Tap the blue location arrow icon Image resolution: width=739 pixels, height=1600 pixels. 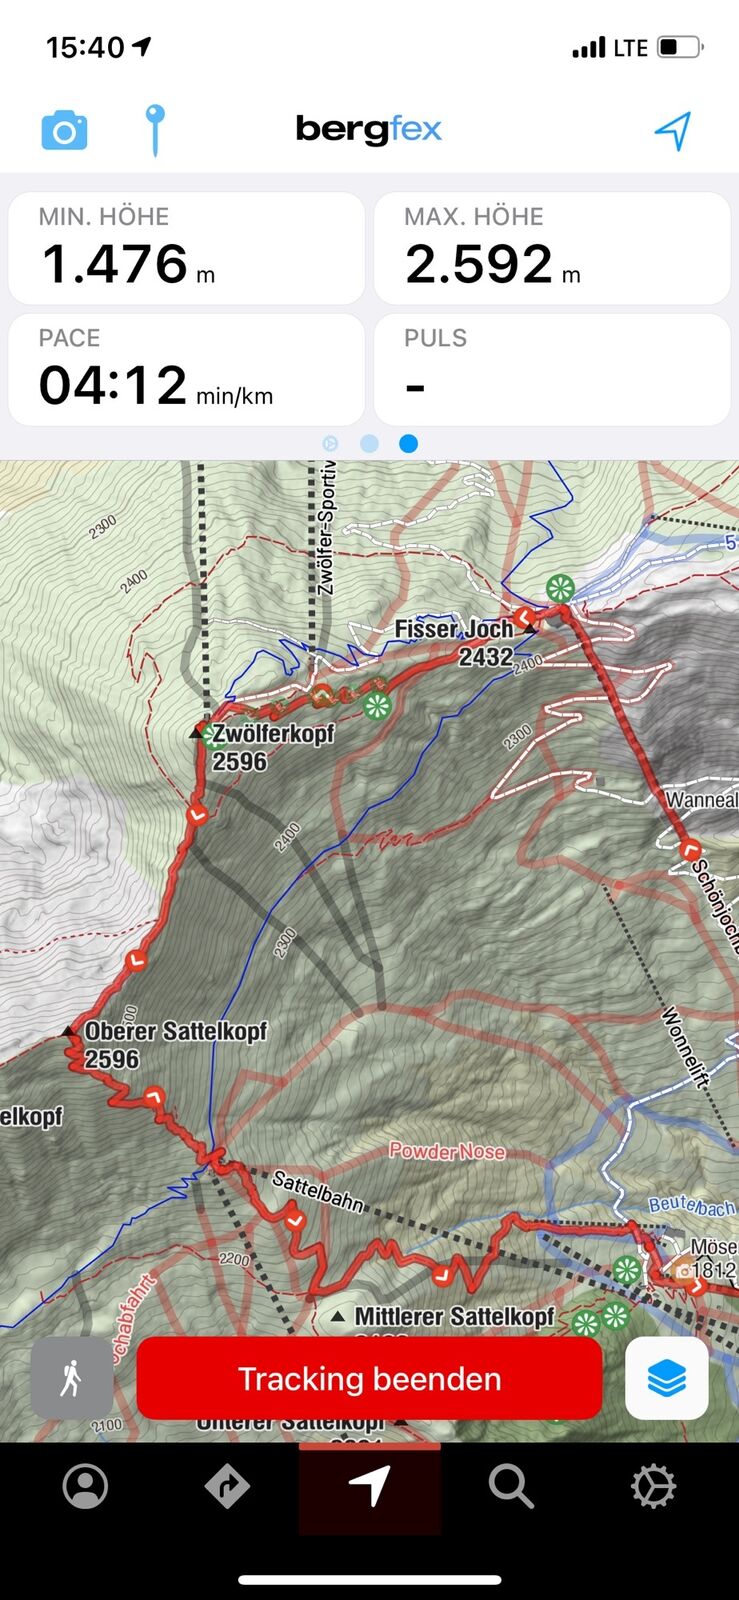pyautogui.click(x=673, y=131)
